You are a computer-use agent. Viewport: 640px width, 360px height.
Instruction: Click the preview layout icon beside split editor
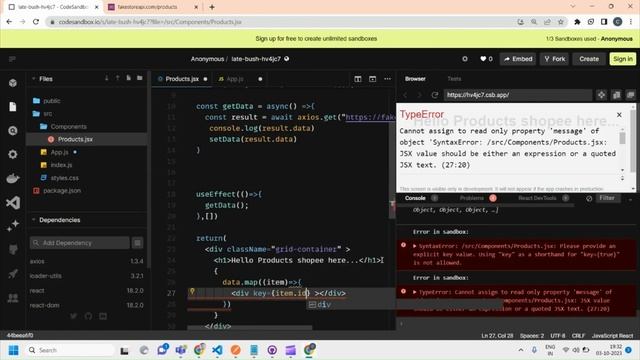pyautogui.click(x=373, y=79)
